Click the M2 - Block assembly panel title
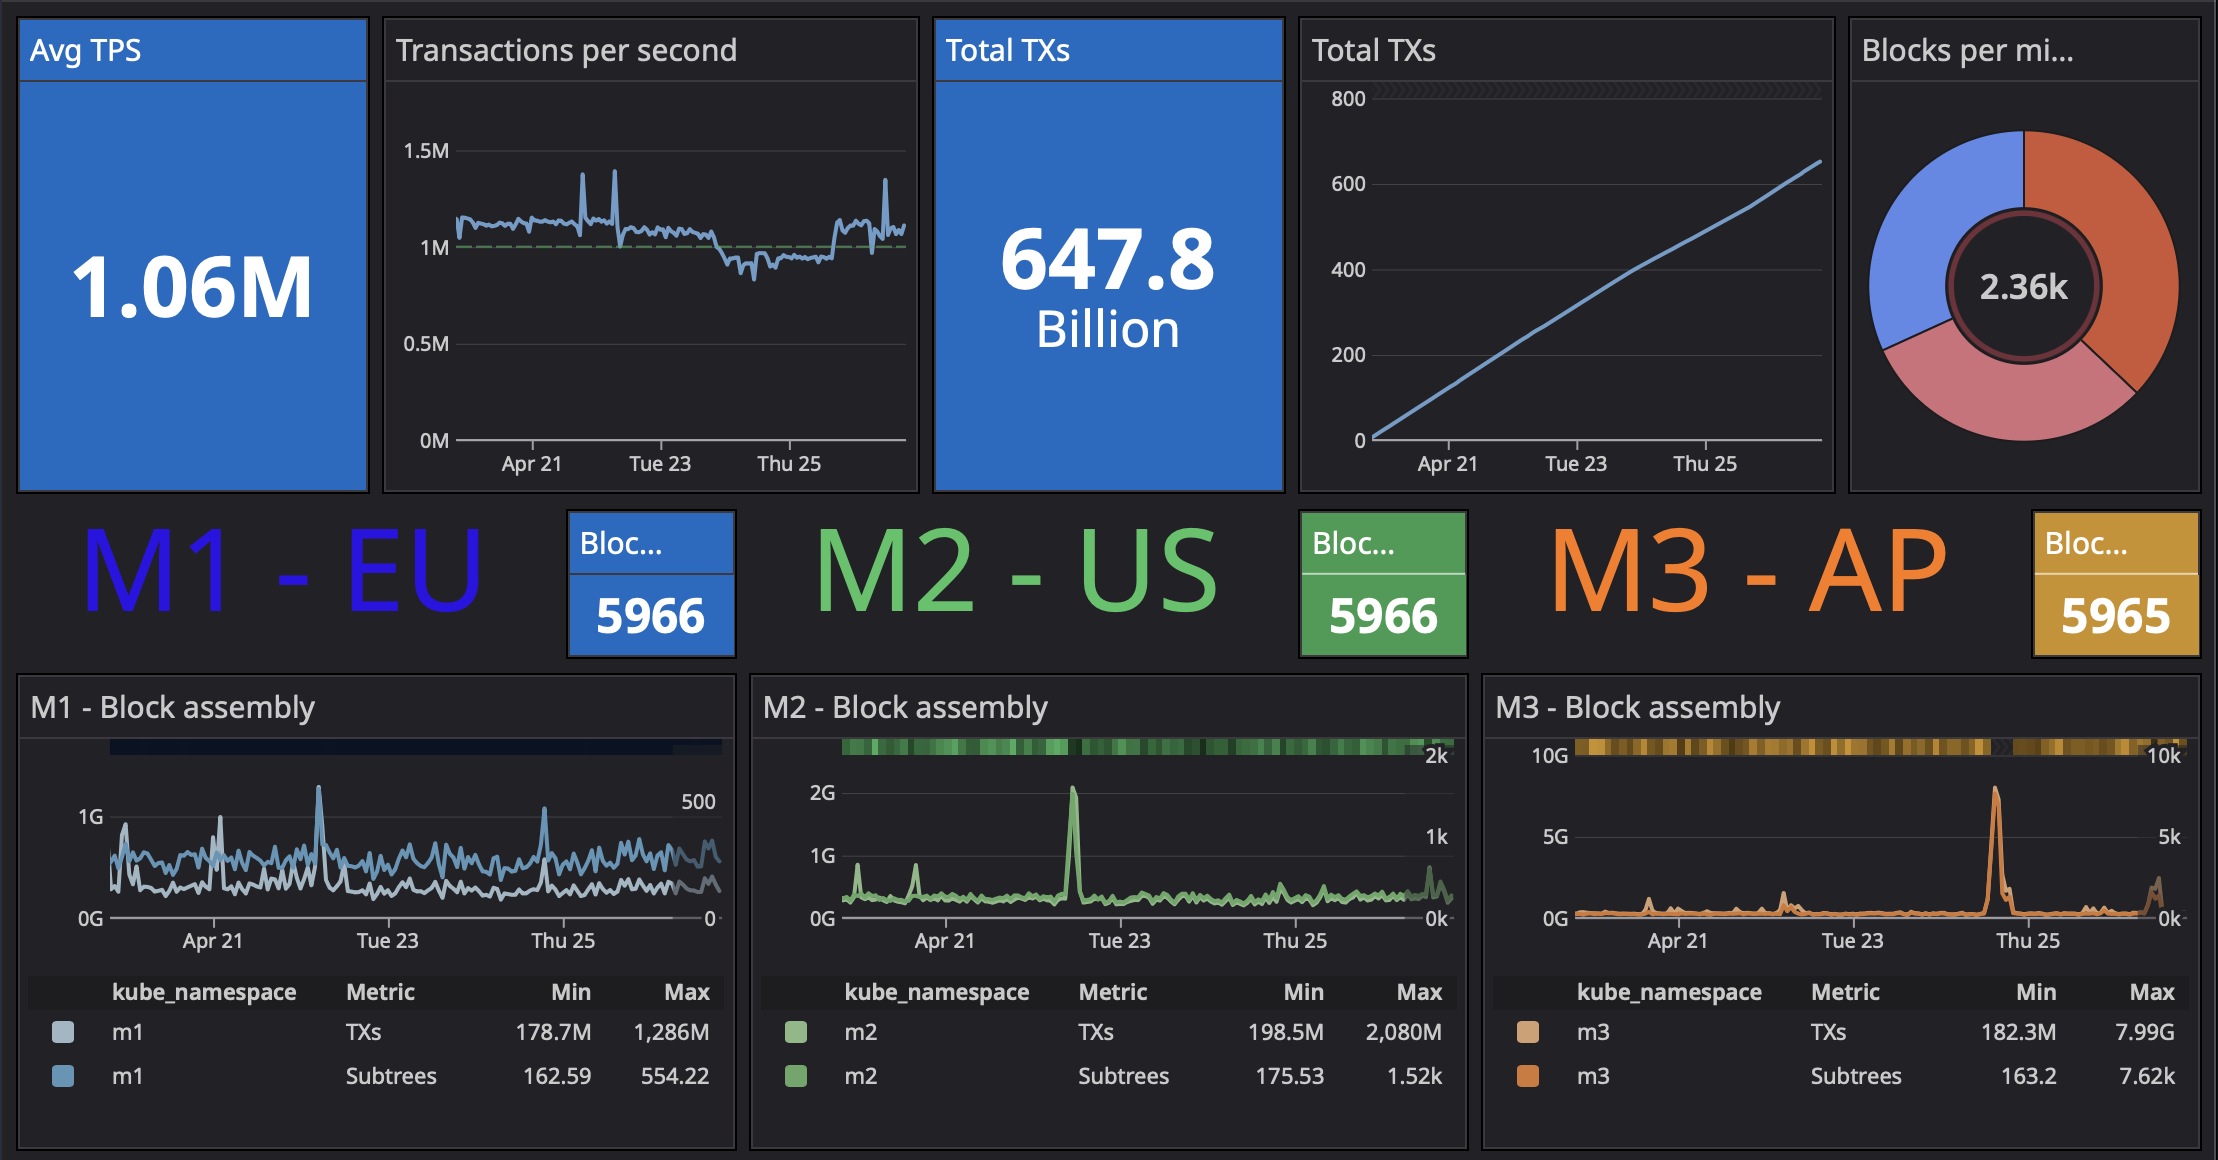This screenshot has width=2218, height=1160. [x=905, y=707]
